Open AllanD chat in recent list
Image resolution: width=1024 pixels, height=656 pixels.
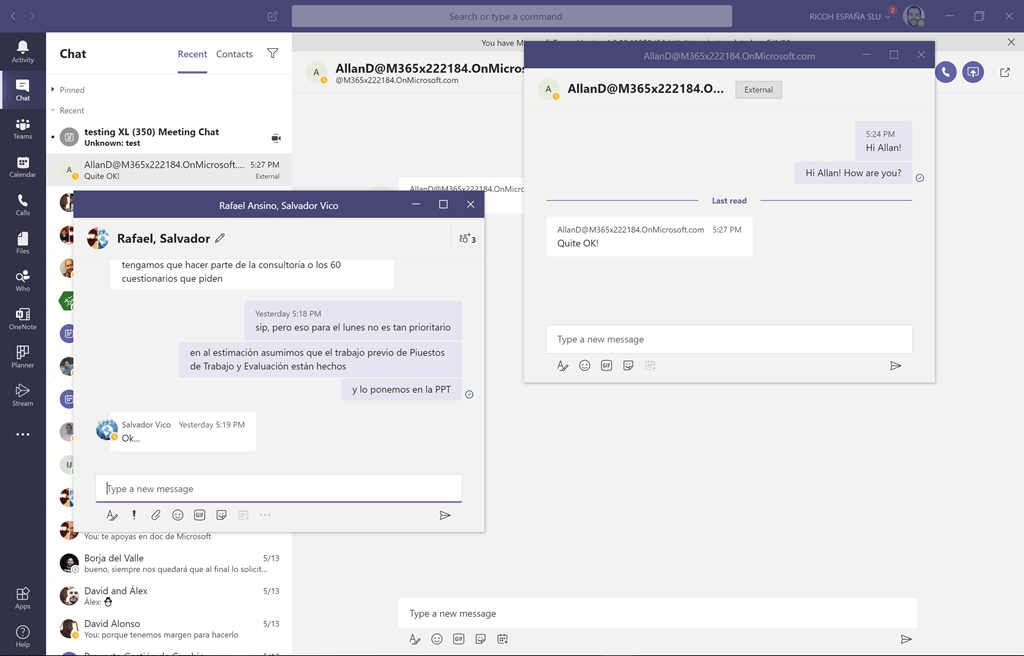coord(169,170)
